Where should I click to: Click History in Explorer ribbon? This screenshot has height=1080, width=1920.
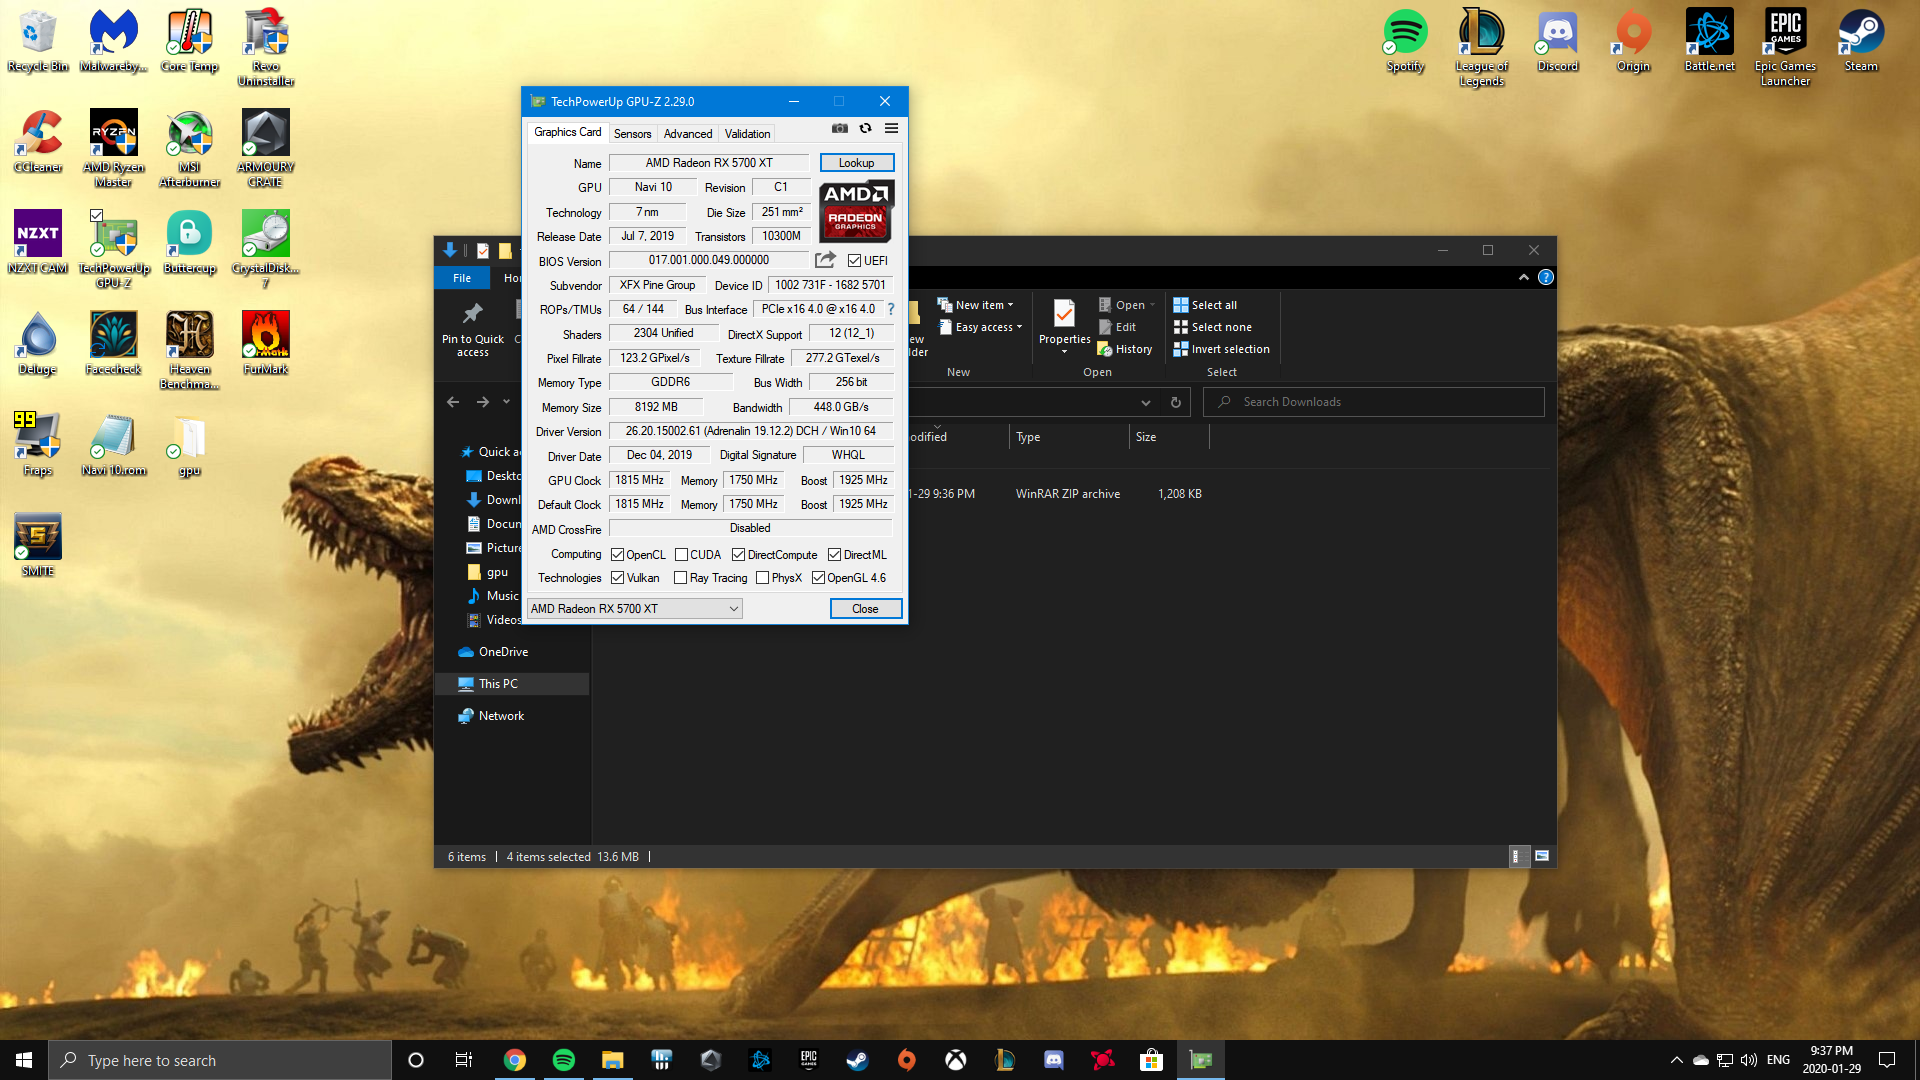pos(1125,349)
